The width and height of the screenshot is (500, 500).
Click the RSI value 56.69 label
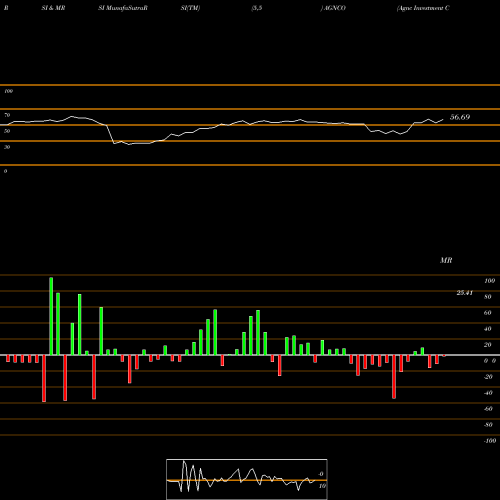tap(460, 117)
